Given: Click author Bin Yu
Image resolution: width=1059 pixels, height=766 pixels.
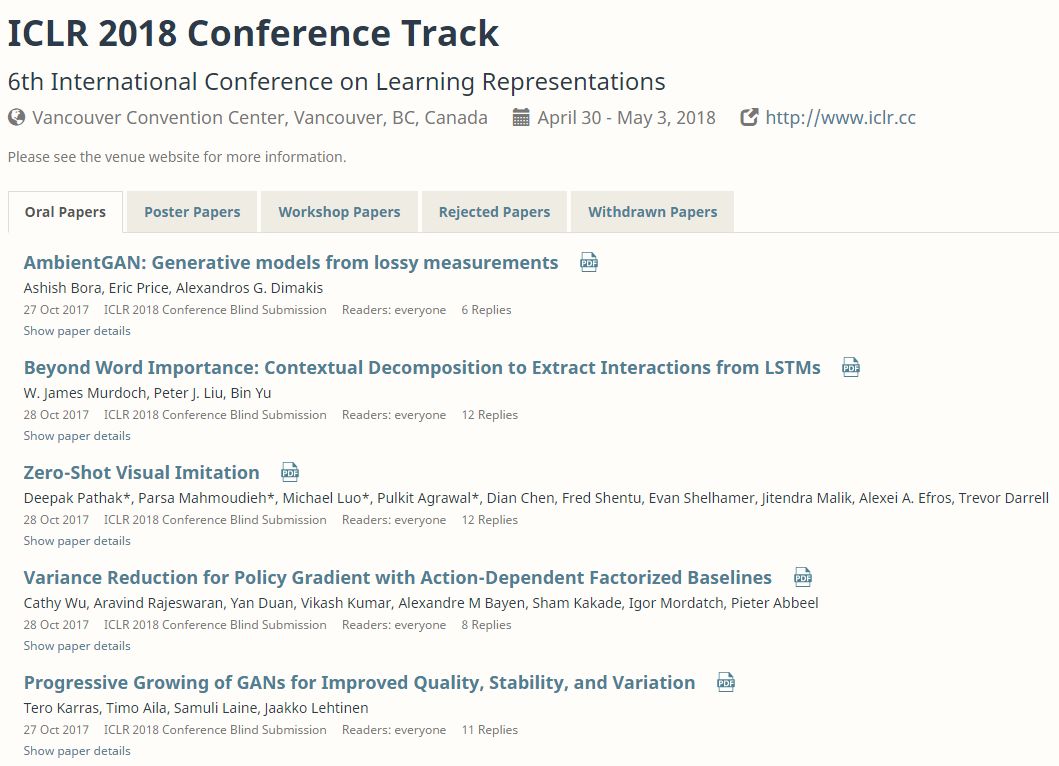Looking at the screenshot, I should click(251, 393).
